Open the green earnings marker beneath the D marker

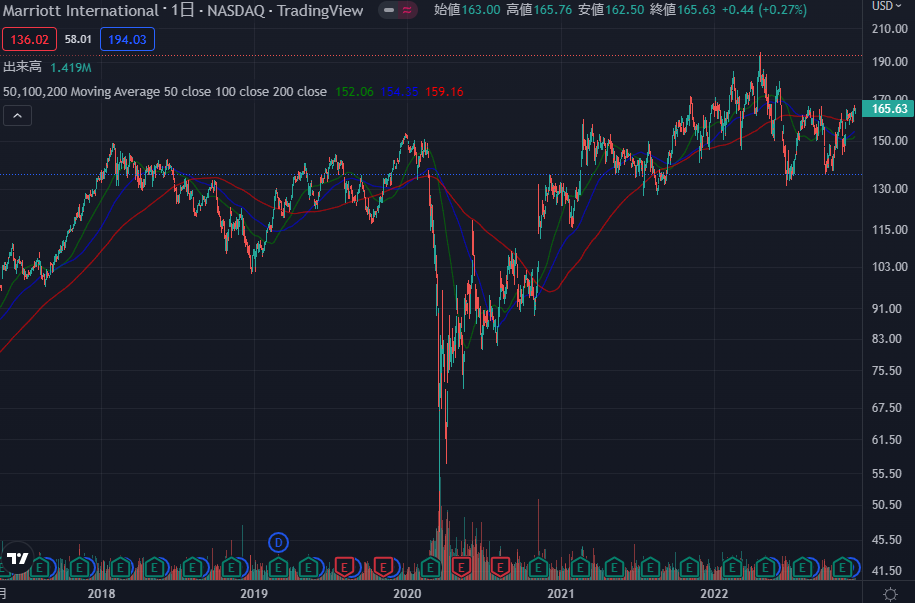click(x=278, y=567)
